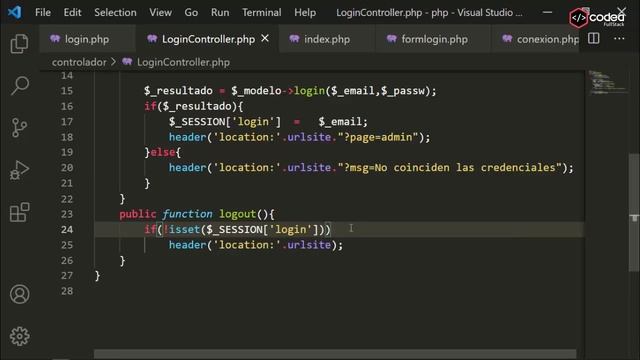
Task: Minimize the Visual Studio Code window
Action: [x=547, y=13]
